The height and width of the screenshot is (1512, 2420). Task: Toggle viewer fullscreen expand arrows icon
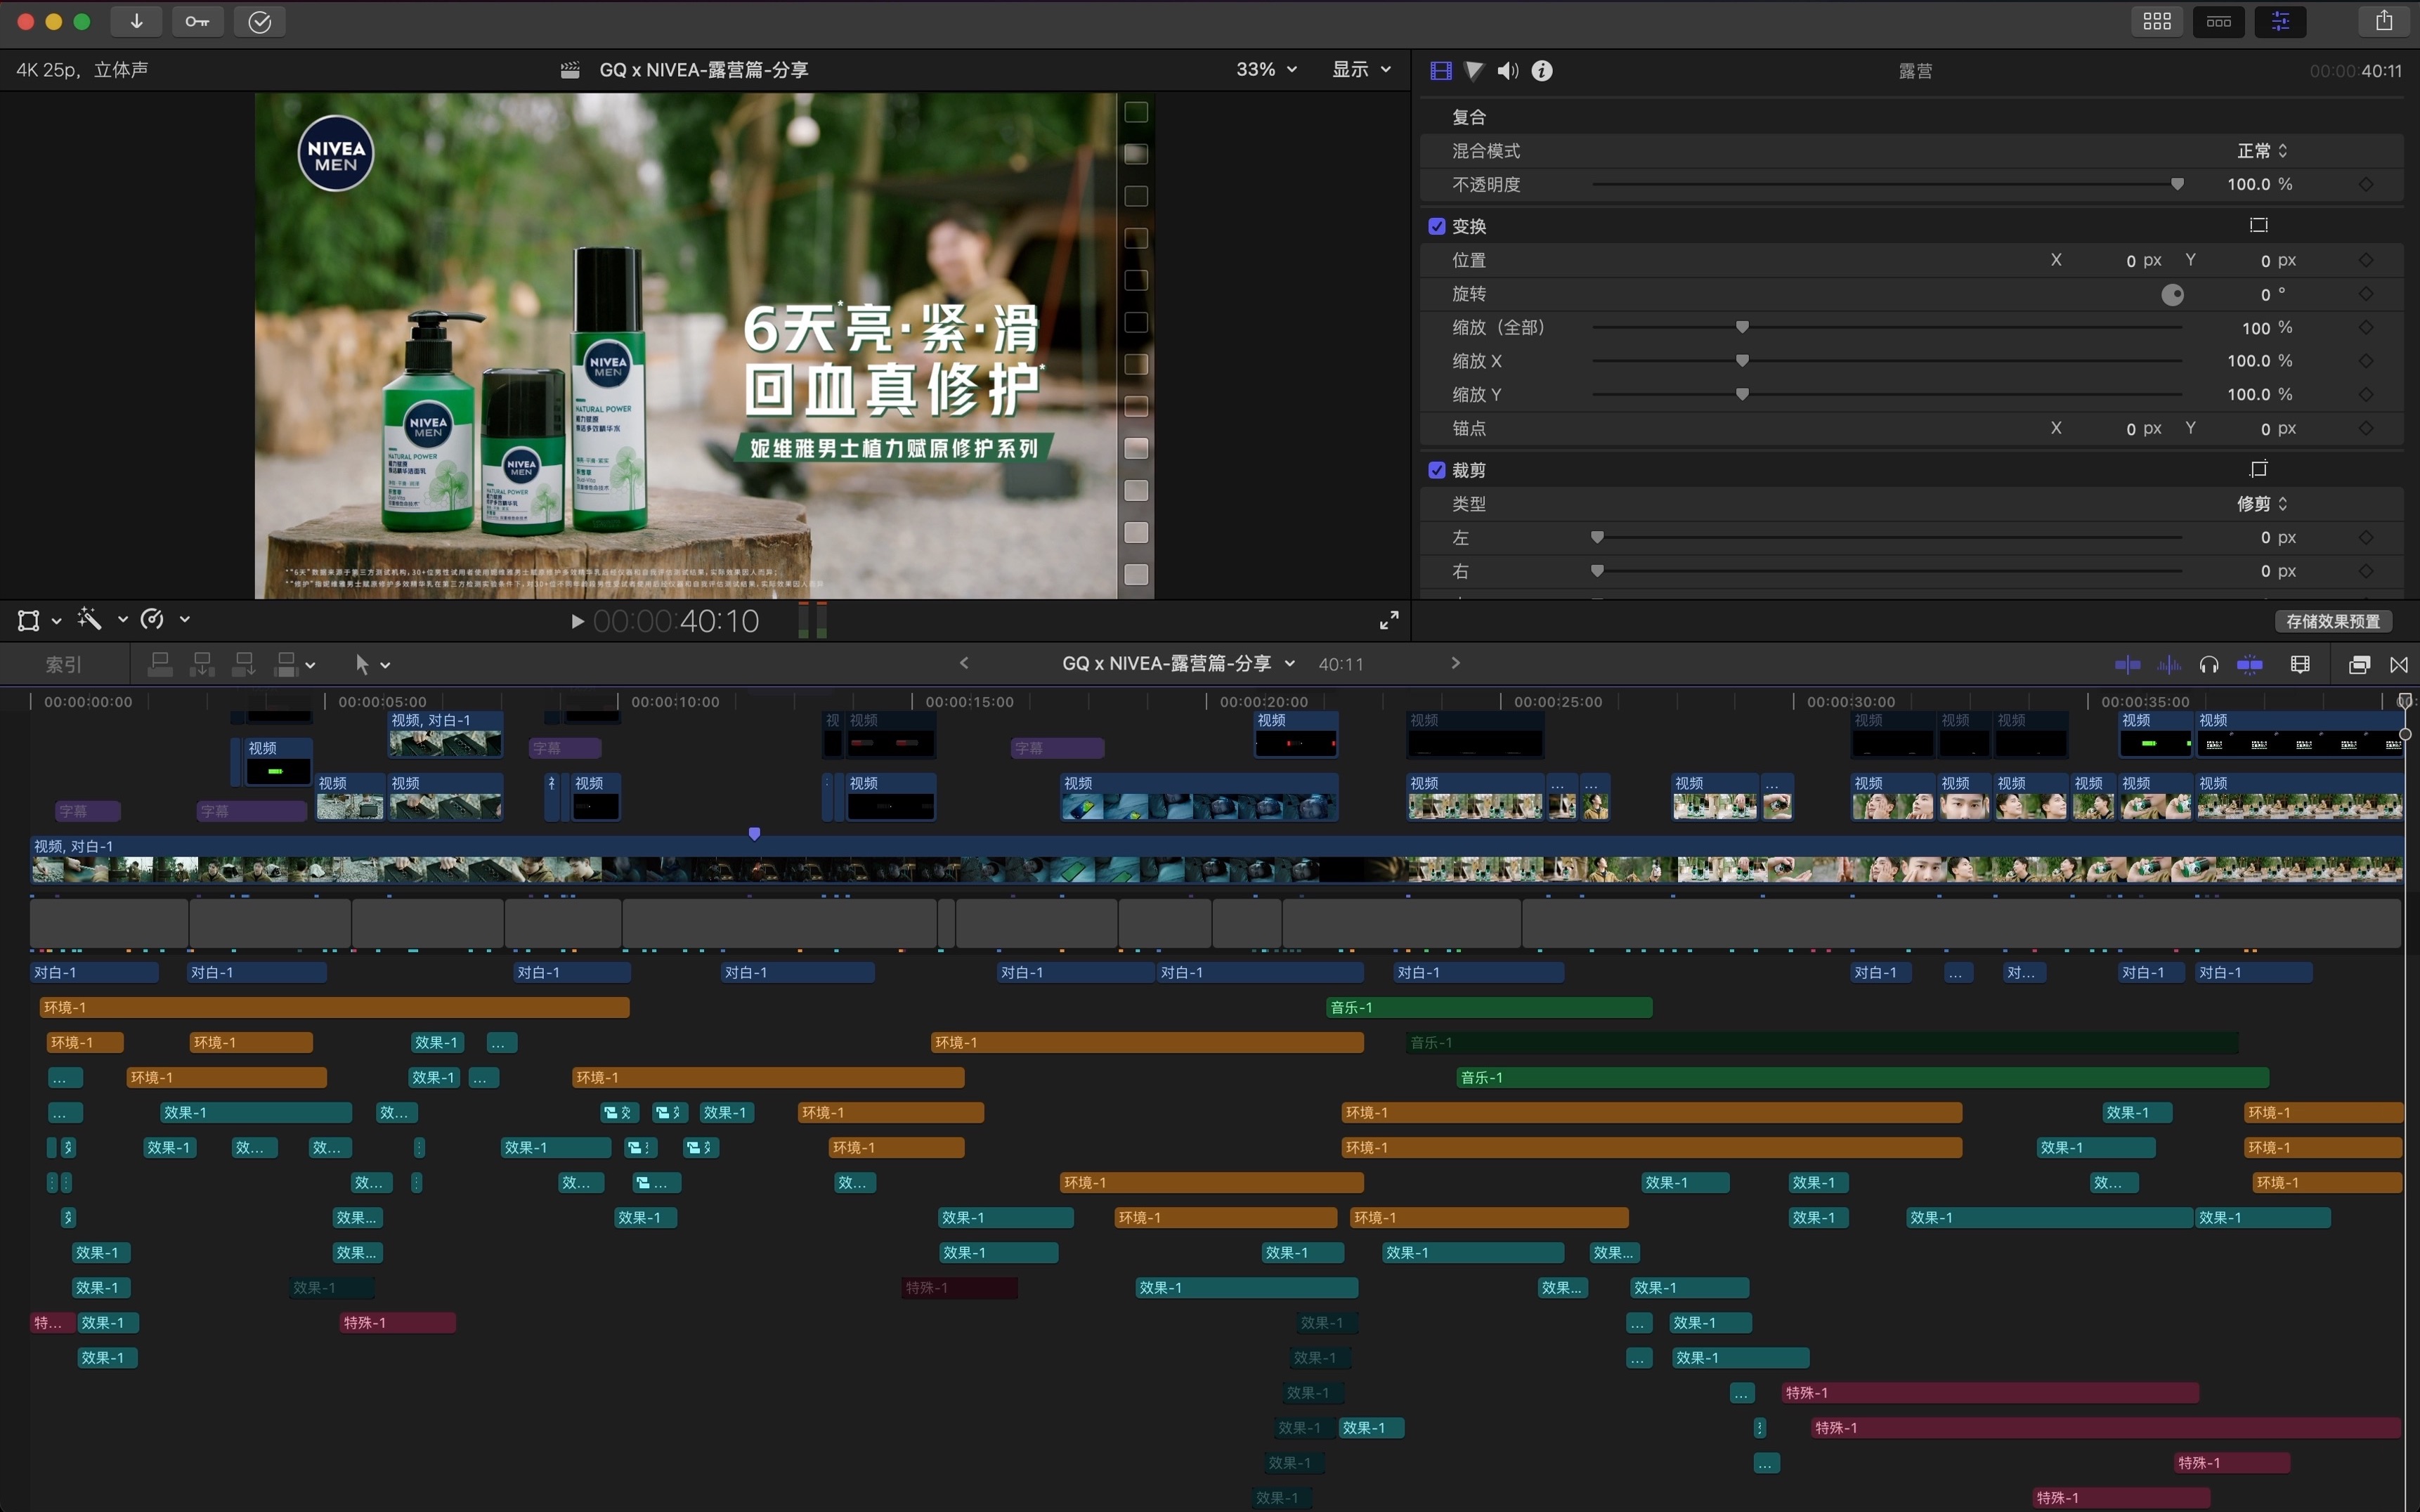1389,620
